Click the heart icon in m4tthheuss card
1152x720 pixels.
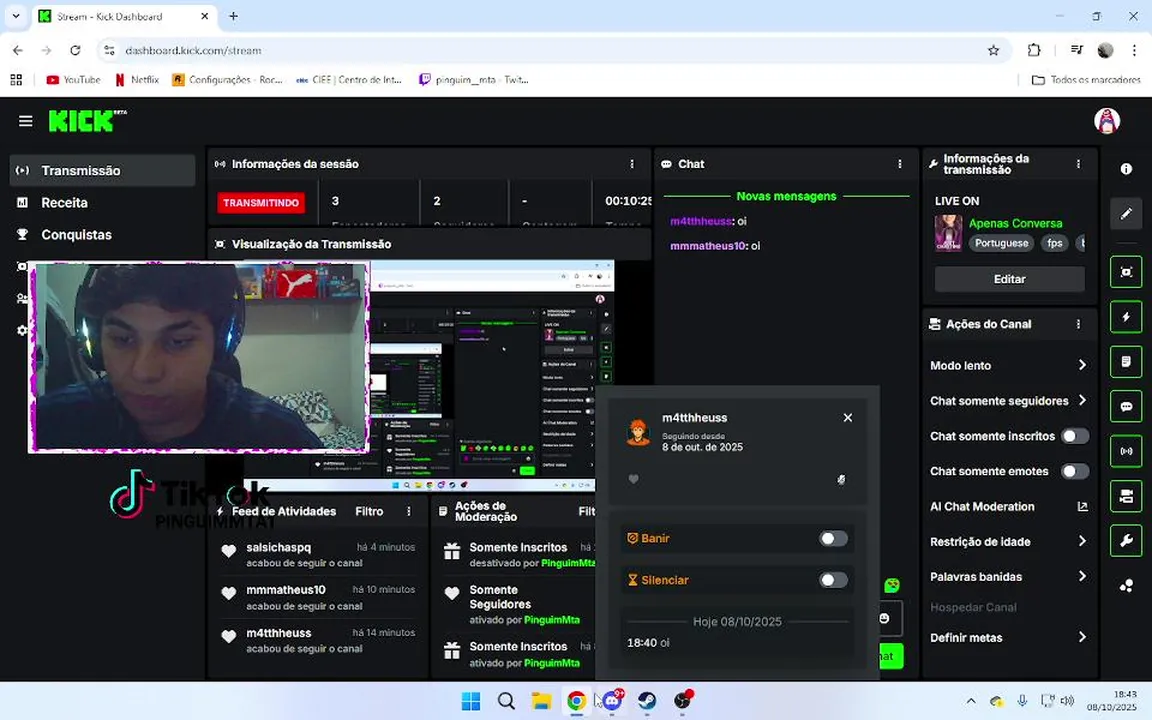pyautogui.click(x=633, y=479)
